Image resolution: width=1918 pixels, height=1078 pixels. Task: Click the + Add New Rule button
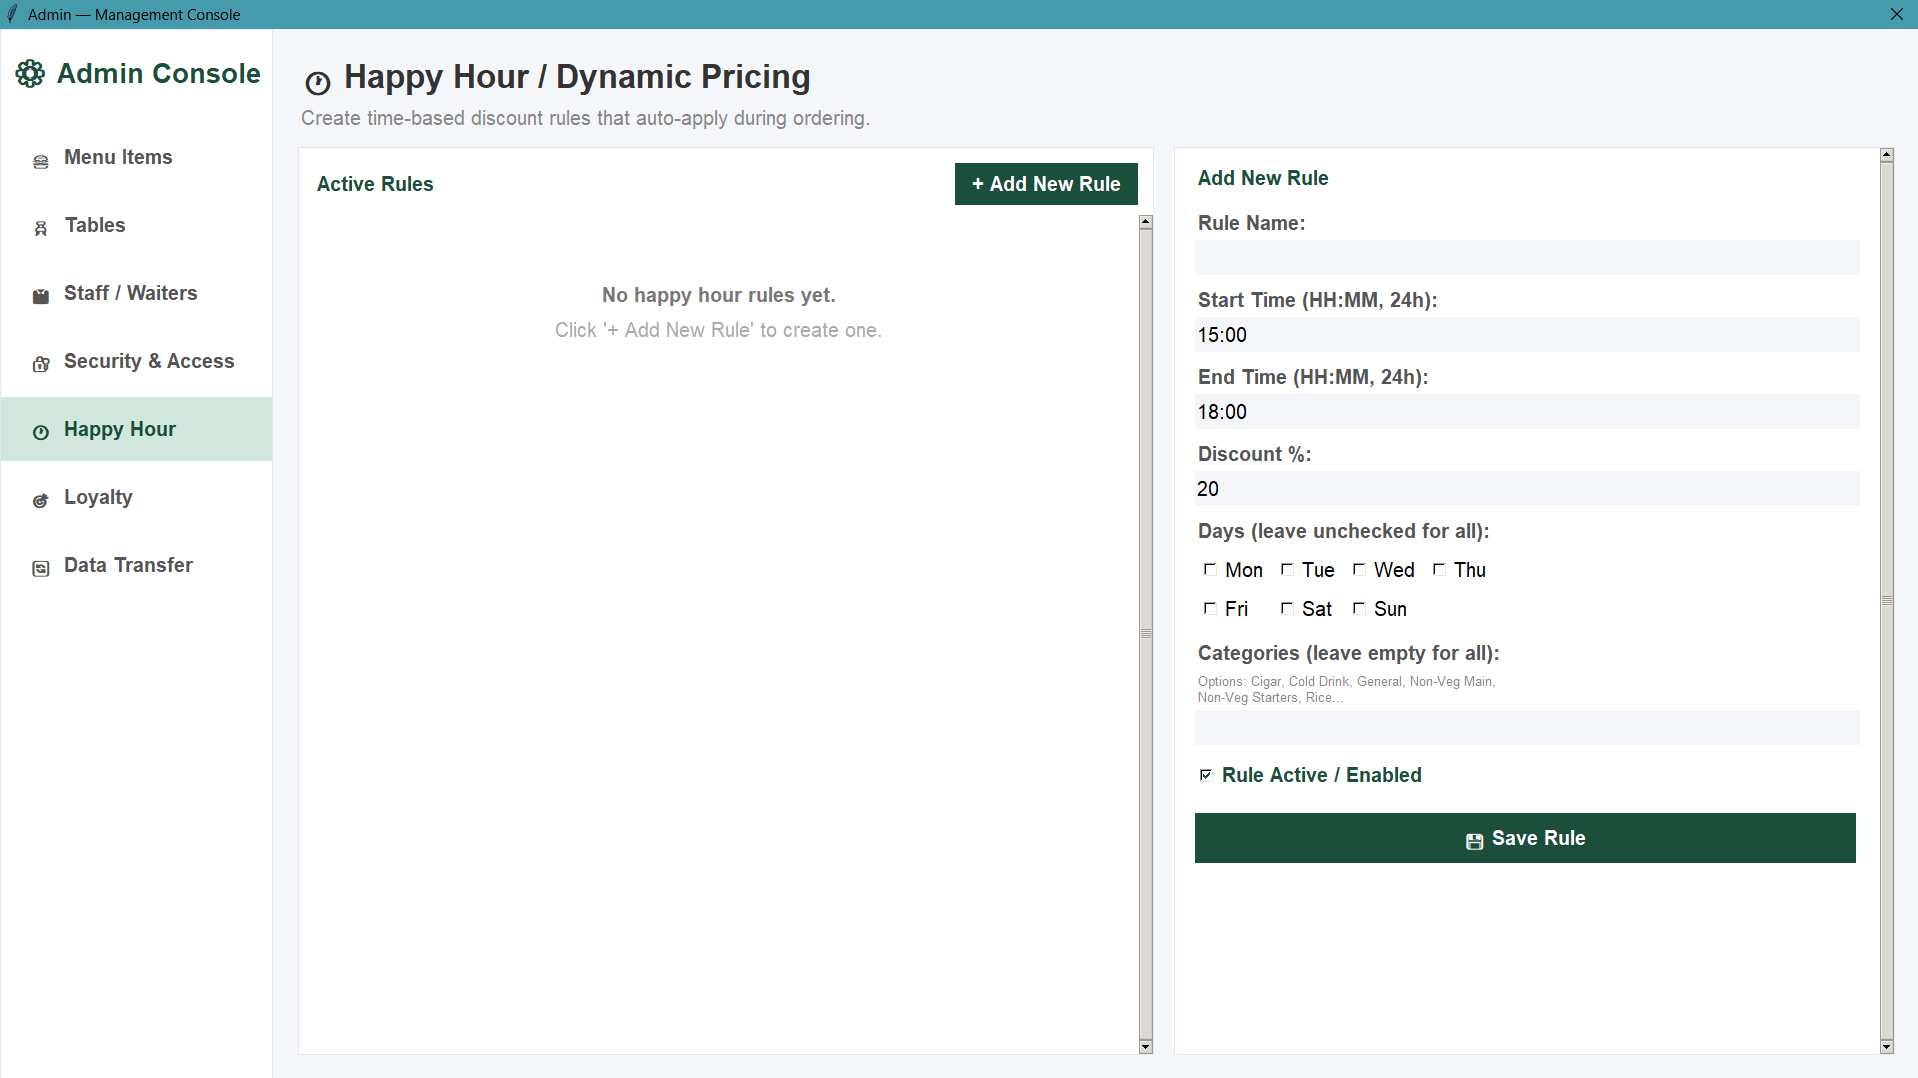(x=1046, y=184)
